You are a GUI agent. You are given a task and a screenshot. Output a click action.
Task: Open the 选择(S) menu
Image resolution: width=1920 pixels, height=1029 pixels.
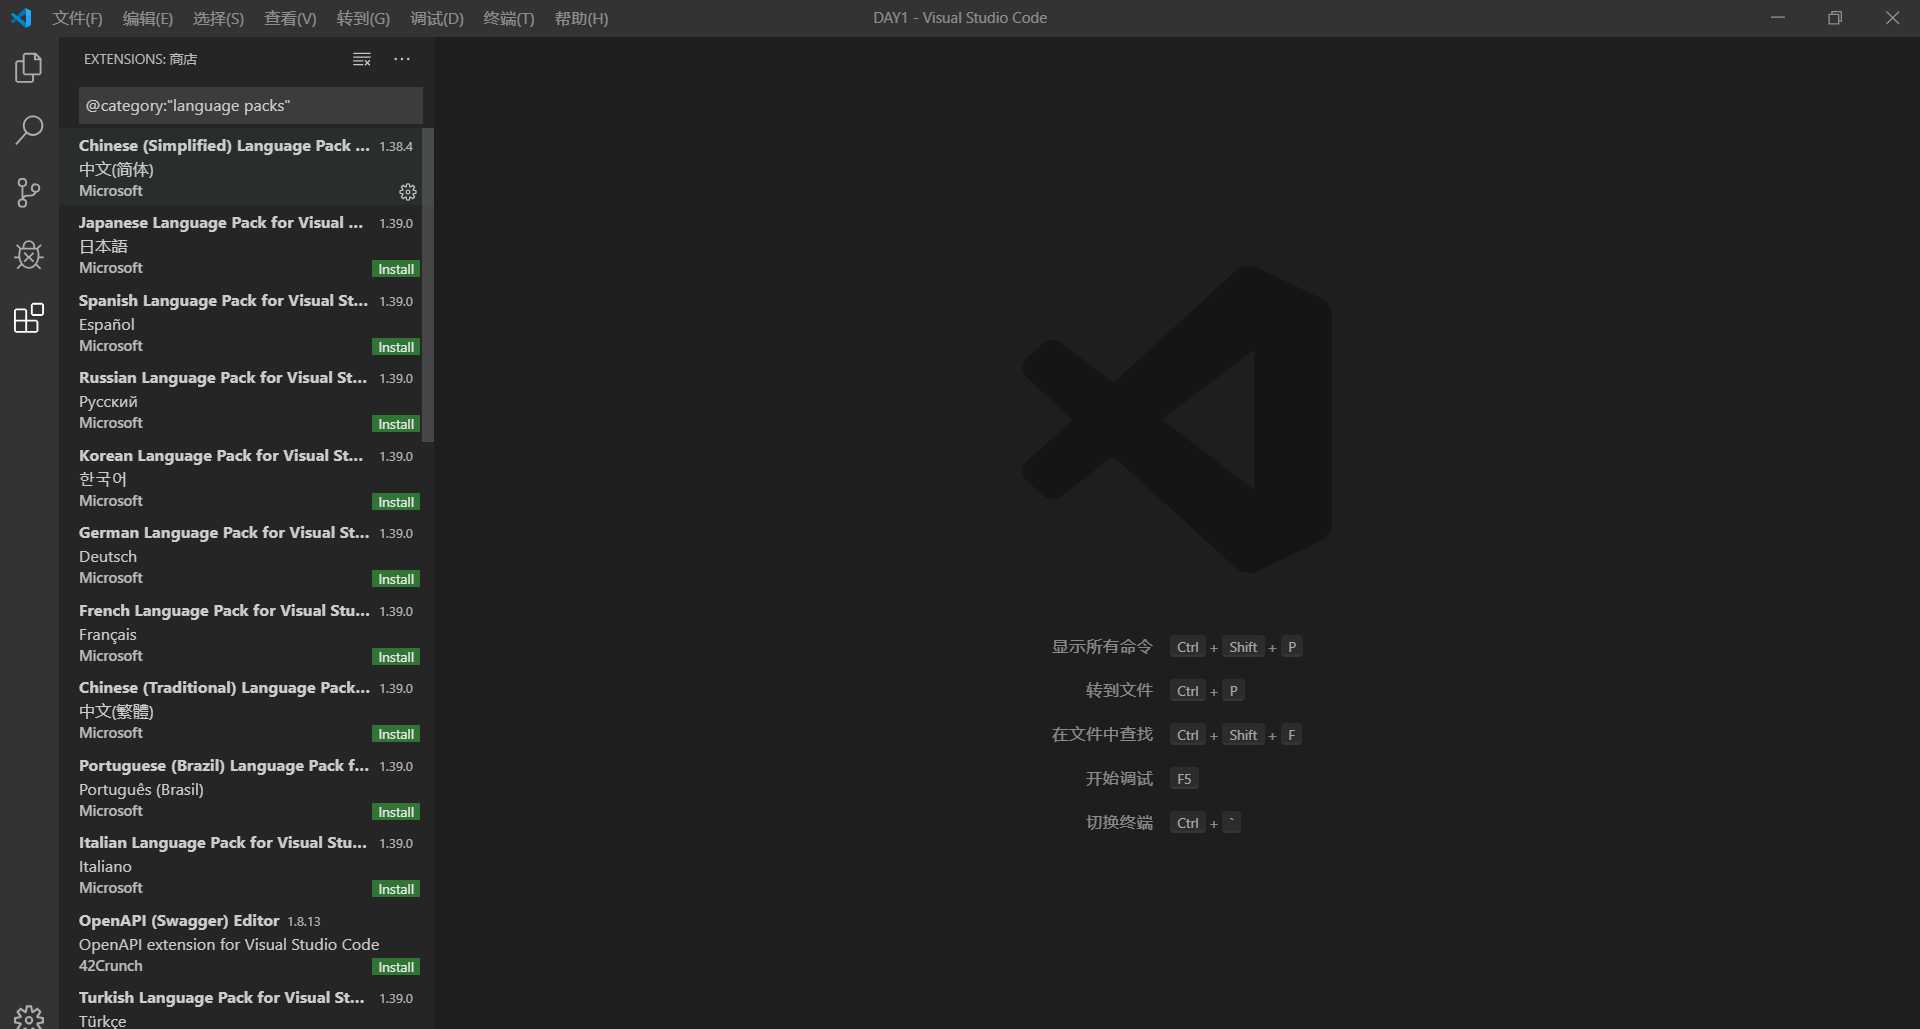(x=218, y=18)
